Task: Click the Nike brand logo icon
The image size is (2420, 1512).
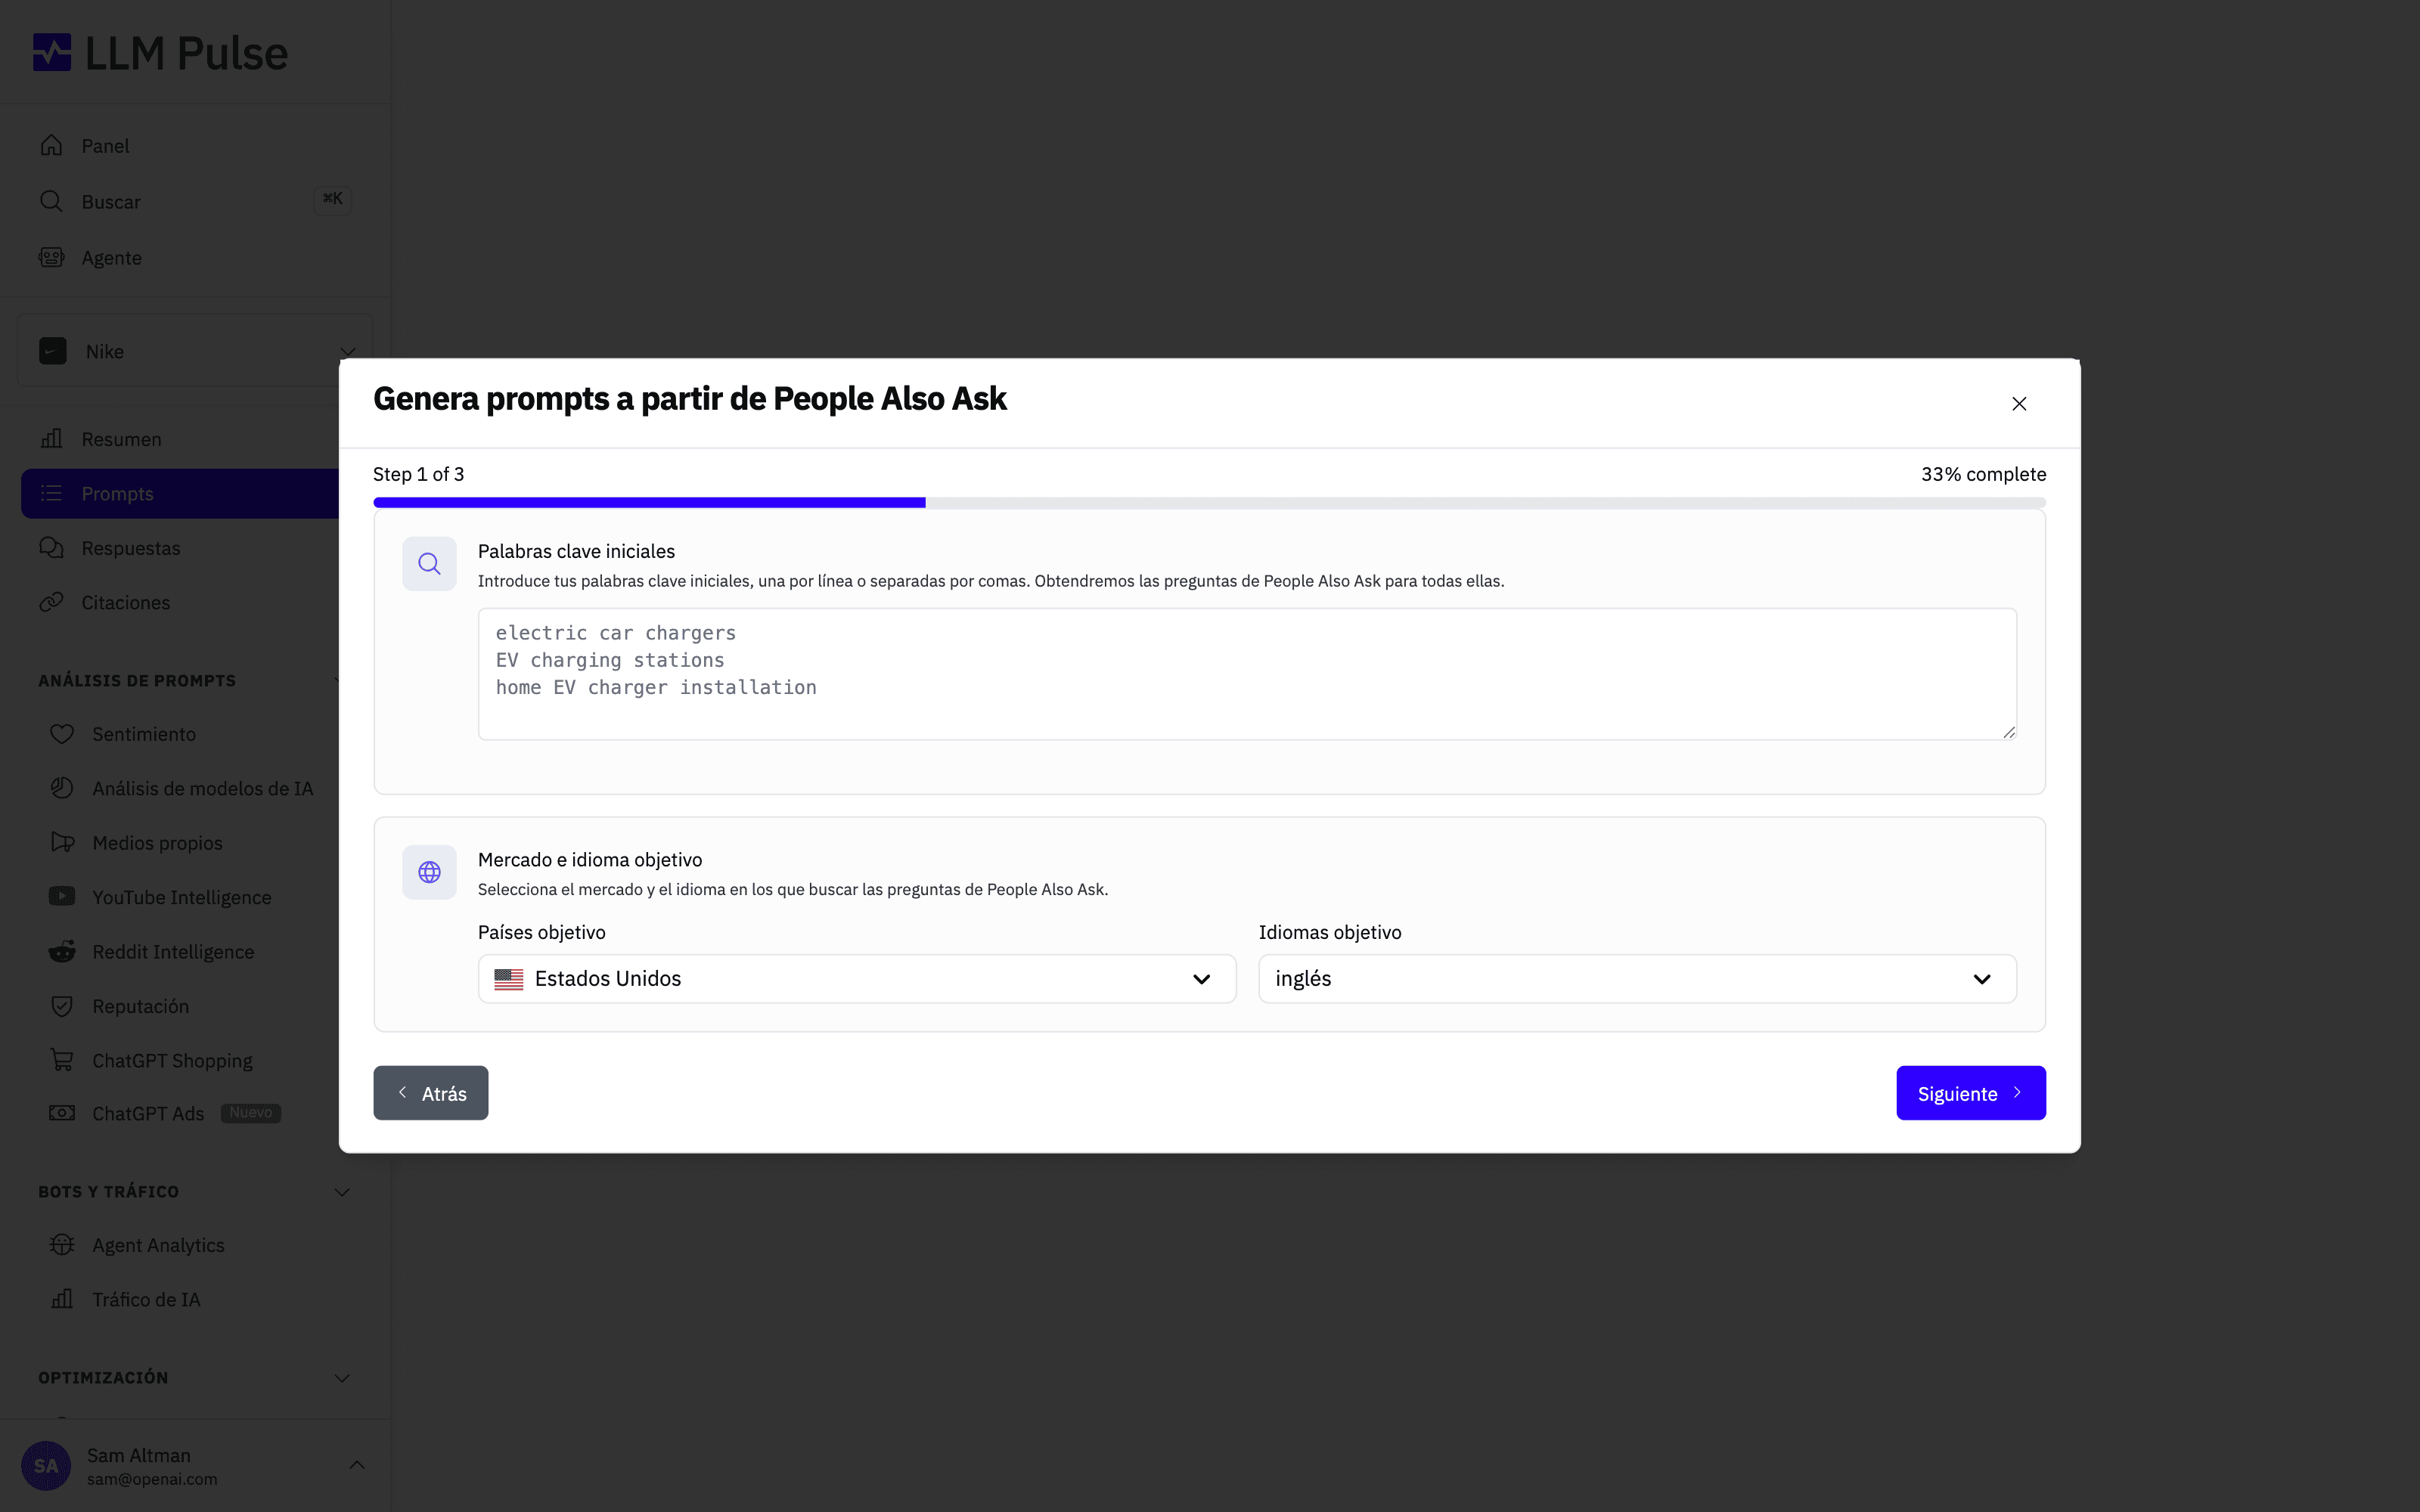Action: pyautogui.click(x=53, y=351)
